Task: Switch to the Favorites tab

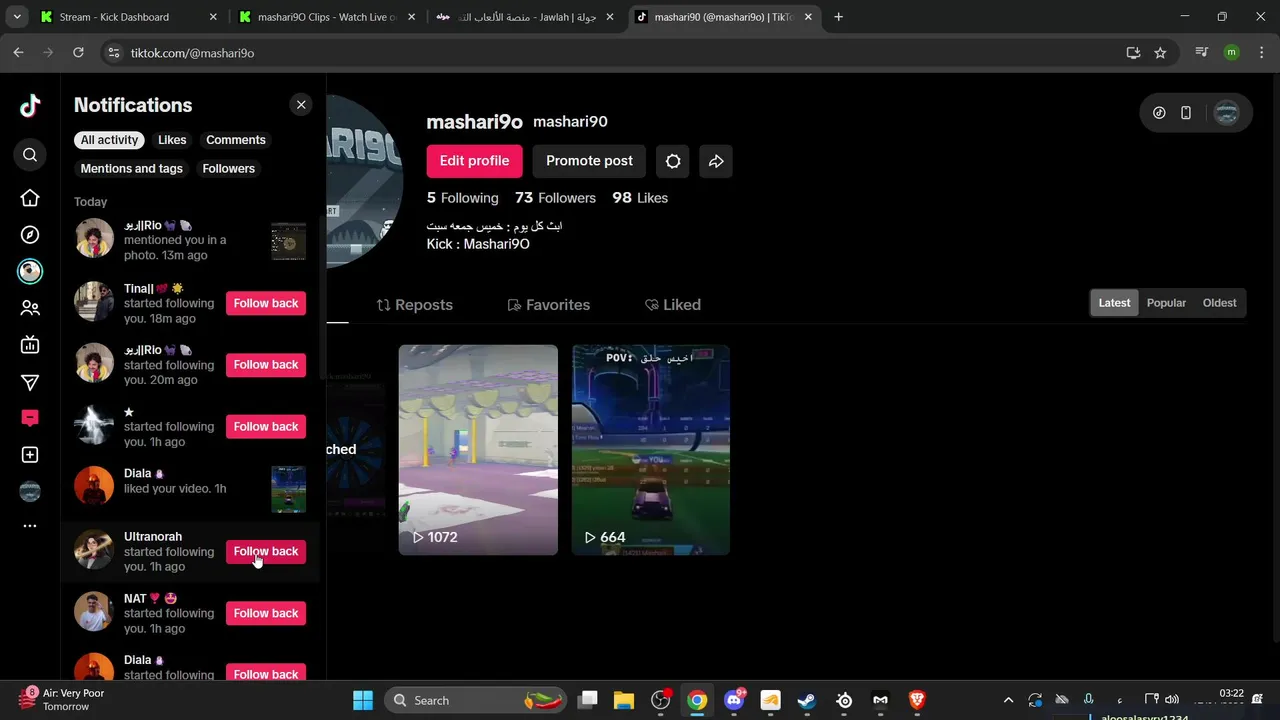Action: tap(549, 305)
